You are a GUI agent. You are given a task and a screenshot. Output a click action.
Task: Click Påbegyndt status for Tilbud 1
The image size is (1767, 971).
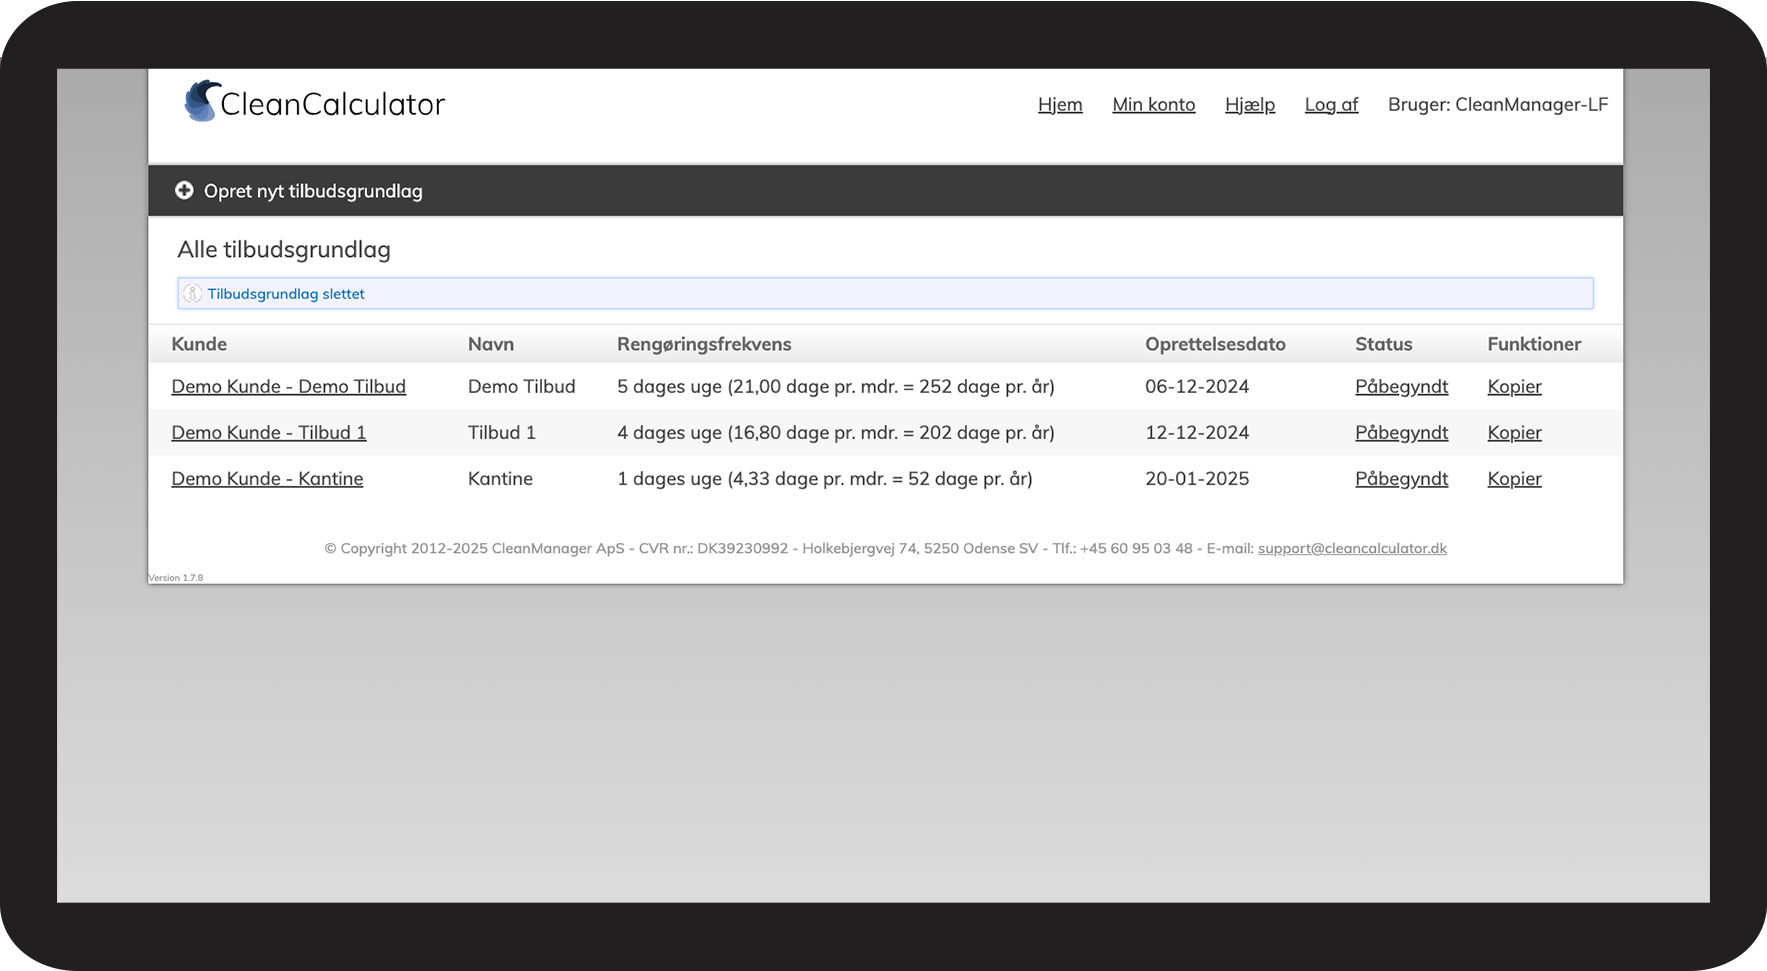coord(1401,433)
